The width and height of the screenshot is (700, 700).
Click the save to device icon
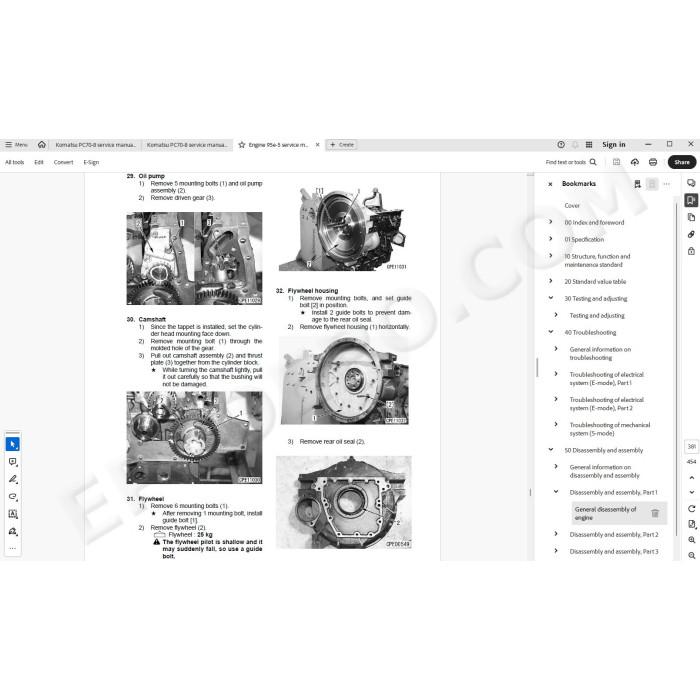point(617,162)
